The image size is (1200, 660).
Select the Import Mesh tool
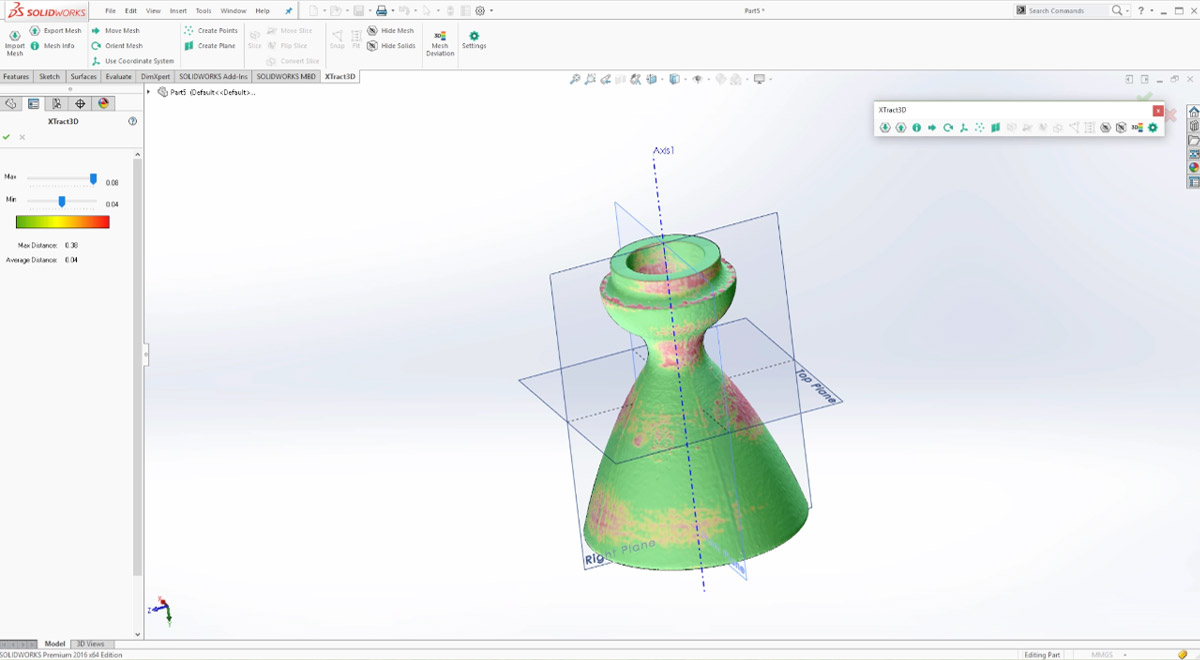click(x=14, y=40)
